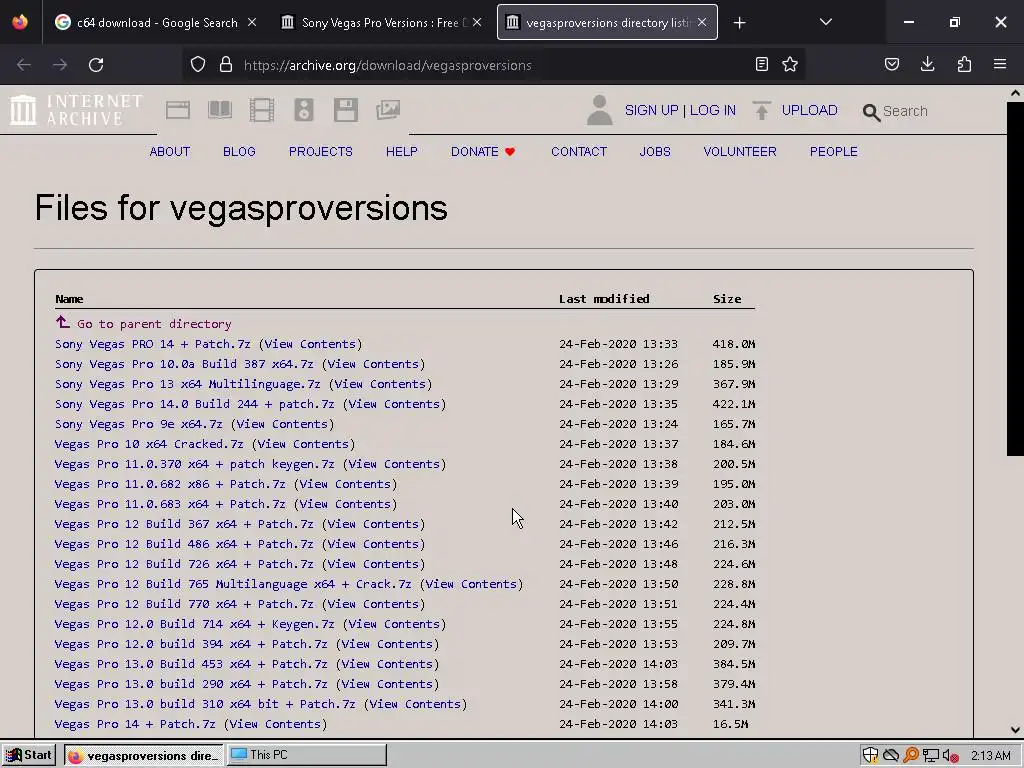Download Sony Vegas PRO 14 + Patch.7z
Screen dimensions: 1024x768
click(153, 344)
